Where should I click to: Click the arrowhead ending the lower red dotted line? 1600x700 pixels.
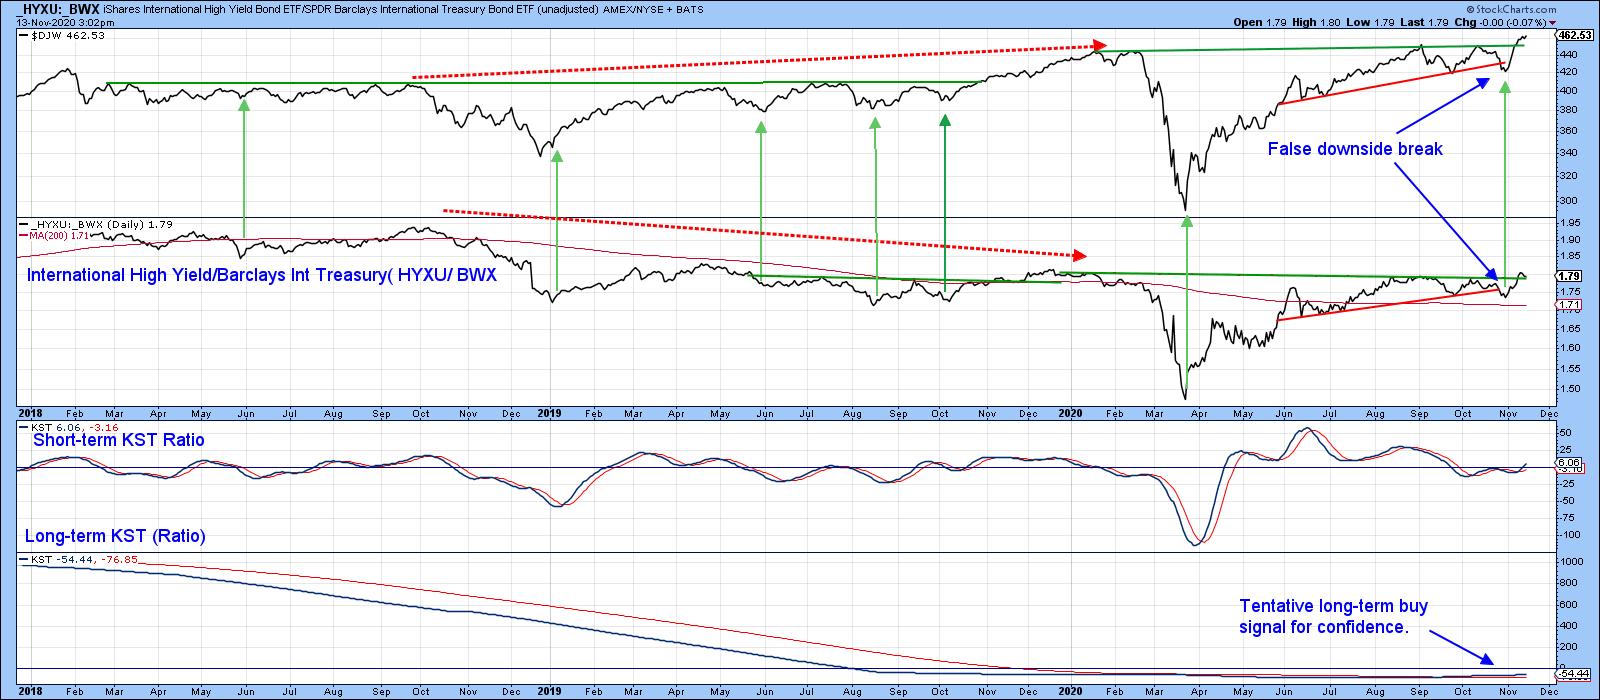click(1077, 254)
